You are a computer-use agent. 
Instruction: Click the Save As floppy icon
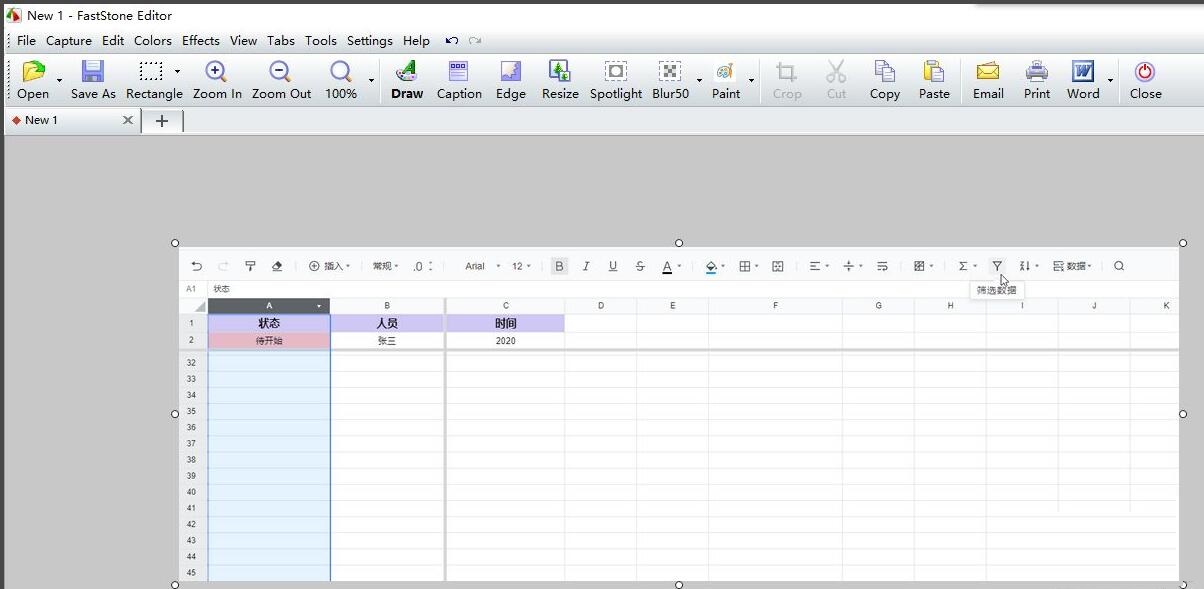tap(93, 72)
